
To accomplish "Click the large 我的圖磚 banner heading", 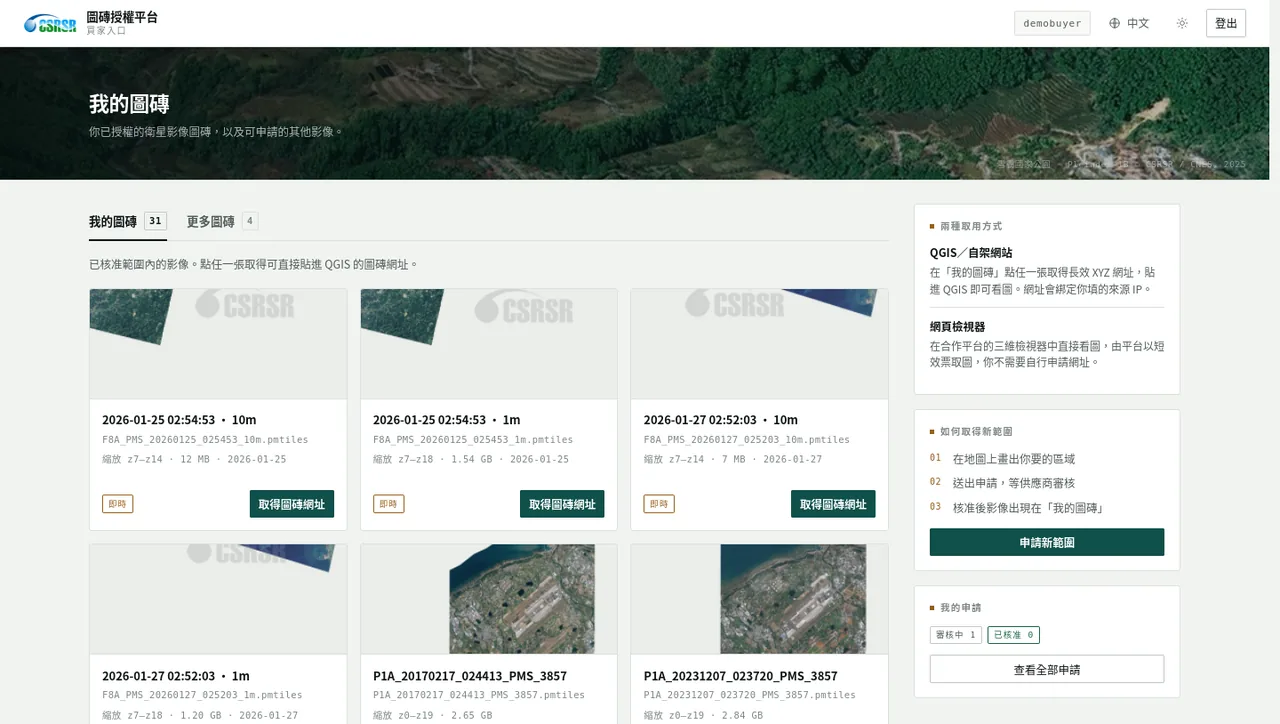I will point(129,104).
